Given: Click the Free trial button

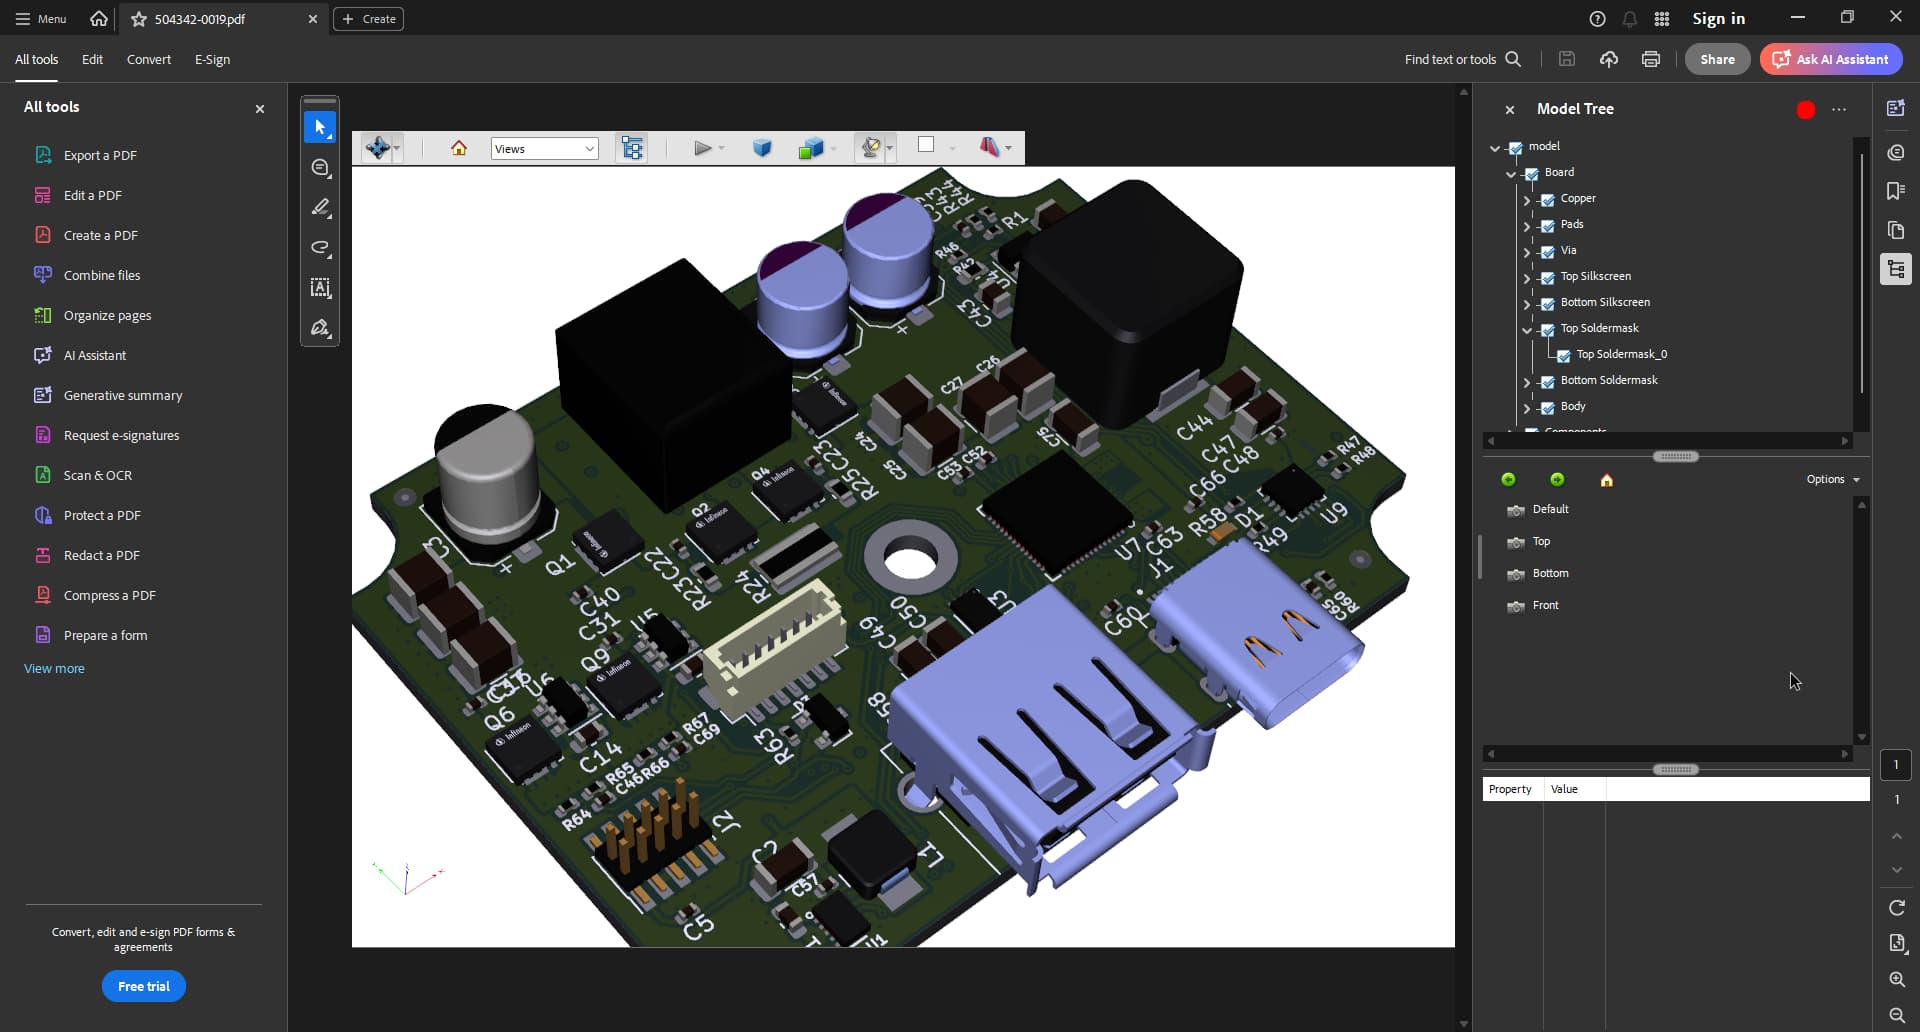Looking at the screenshot, I should pos(144,986).
